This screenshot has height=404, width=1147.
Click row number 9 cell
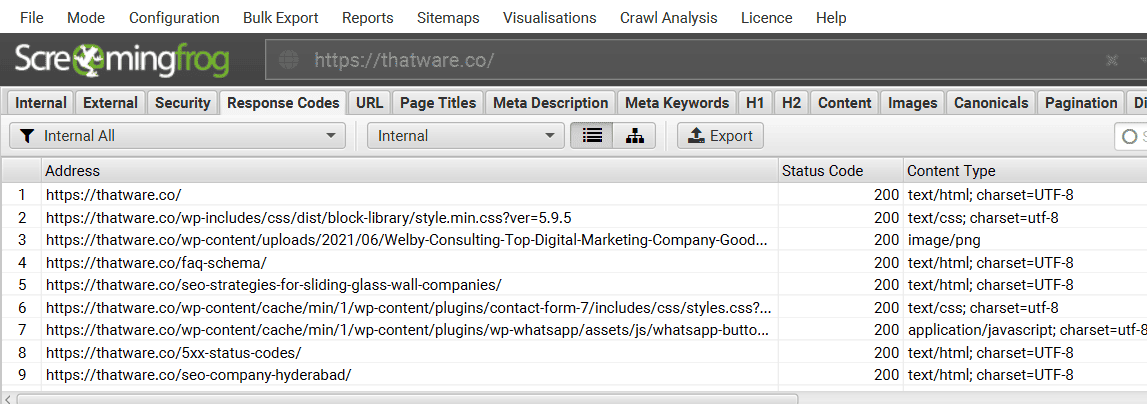point(21,375)
